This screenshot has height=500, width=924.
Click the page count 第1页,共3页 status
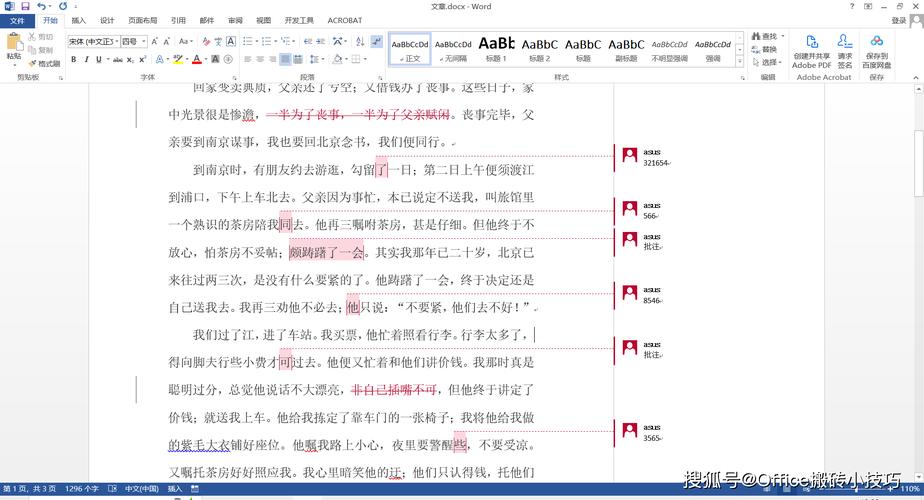pos(29,489)
